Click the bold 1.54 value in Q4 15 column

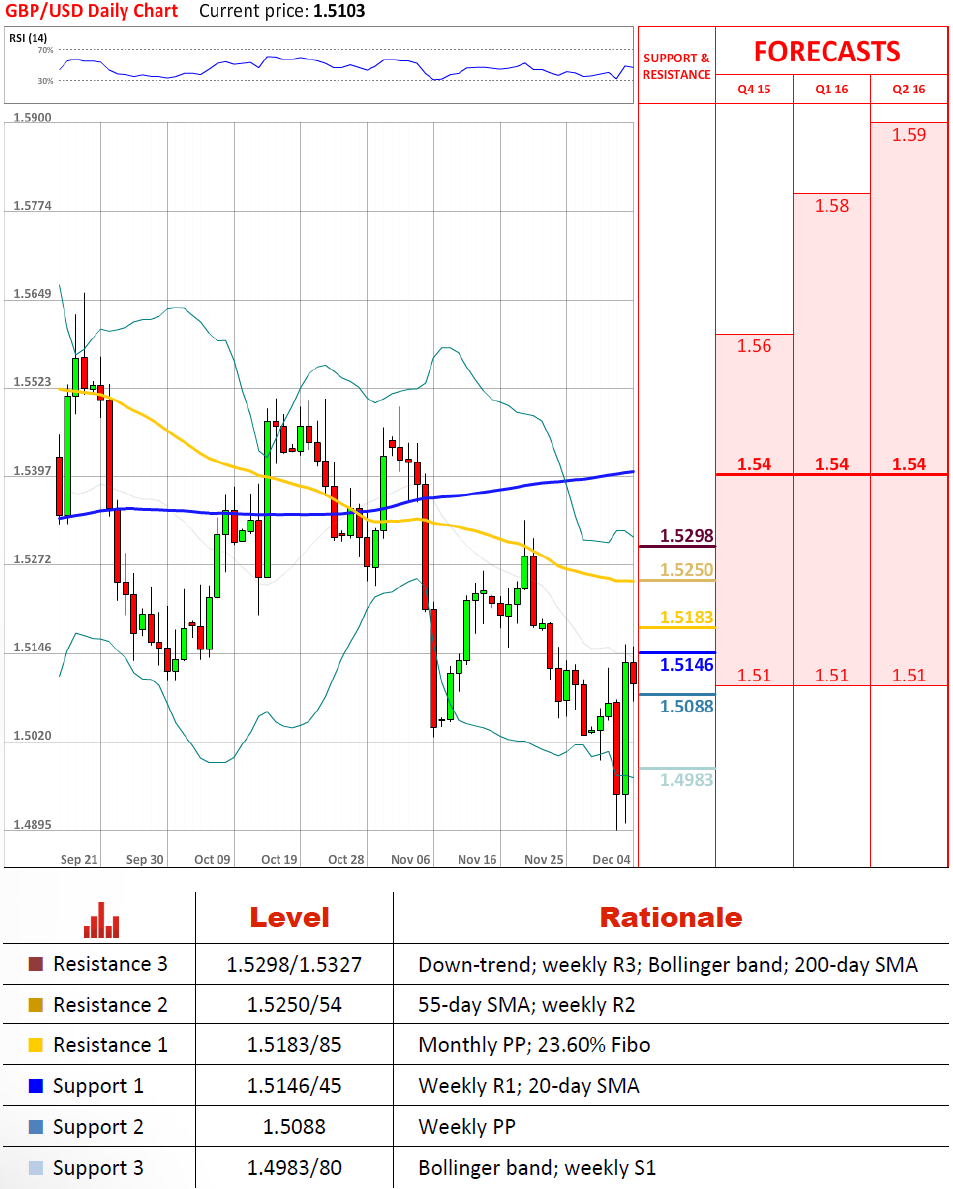754,464
